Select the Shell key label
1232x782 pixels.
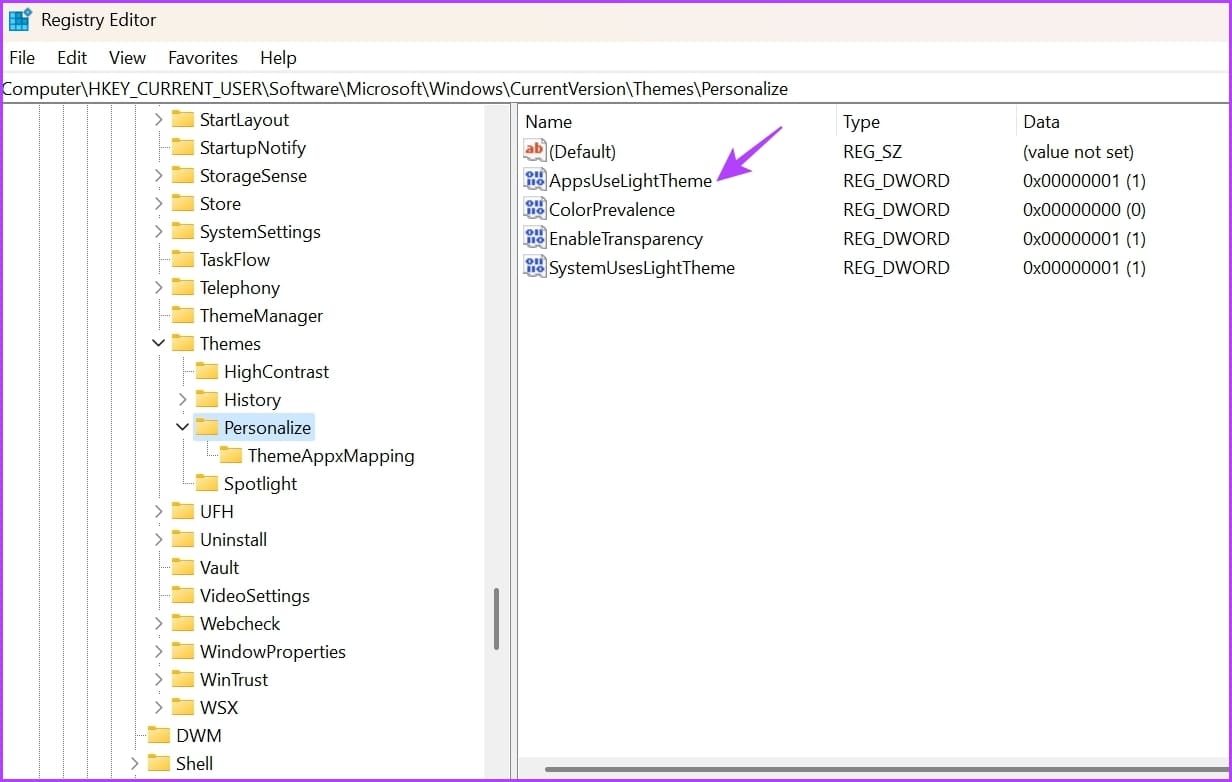click(x=195, y=763)
